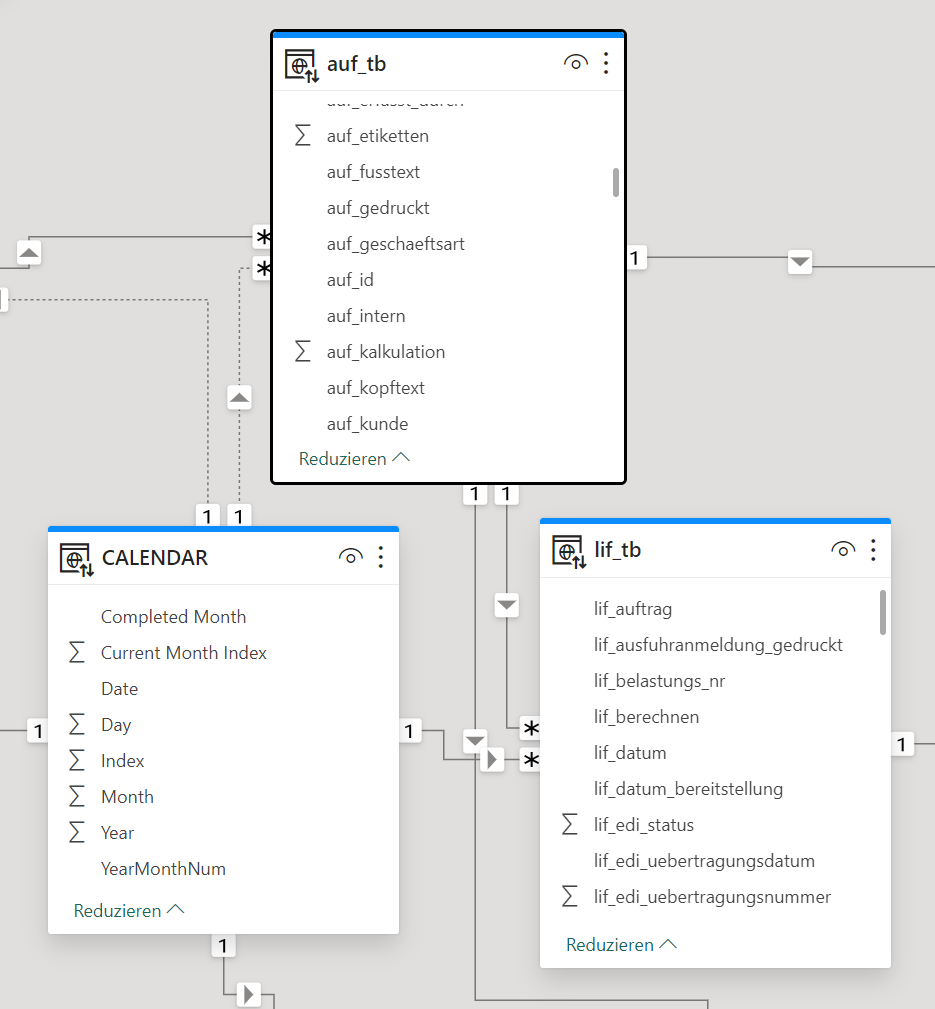
Task: Click the up relationship arrow left of auf_tb
Action: (29, 252)
